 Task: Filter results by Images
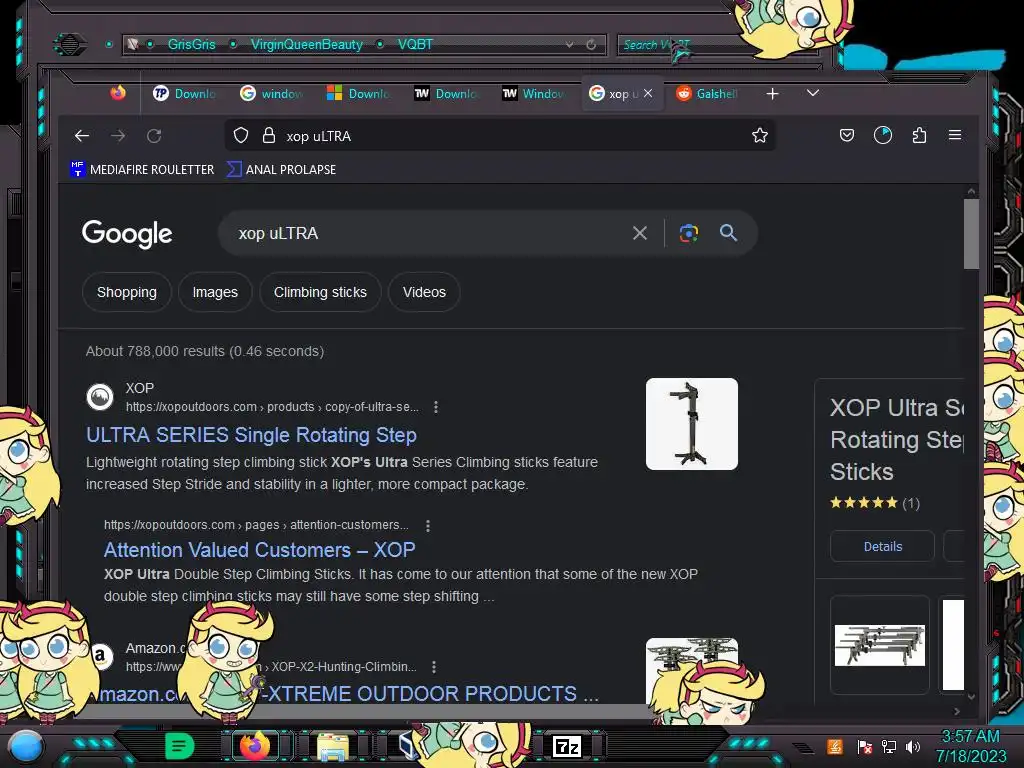coord(215,292)
